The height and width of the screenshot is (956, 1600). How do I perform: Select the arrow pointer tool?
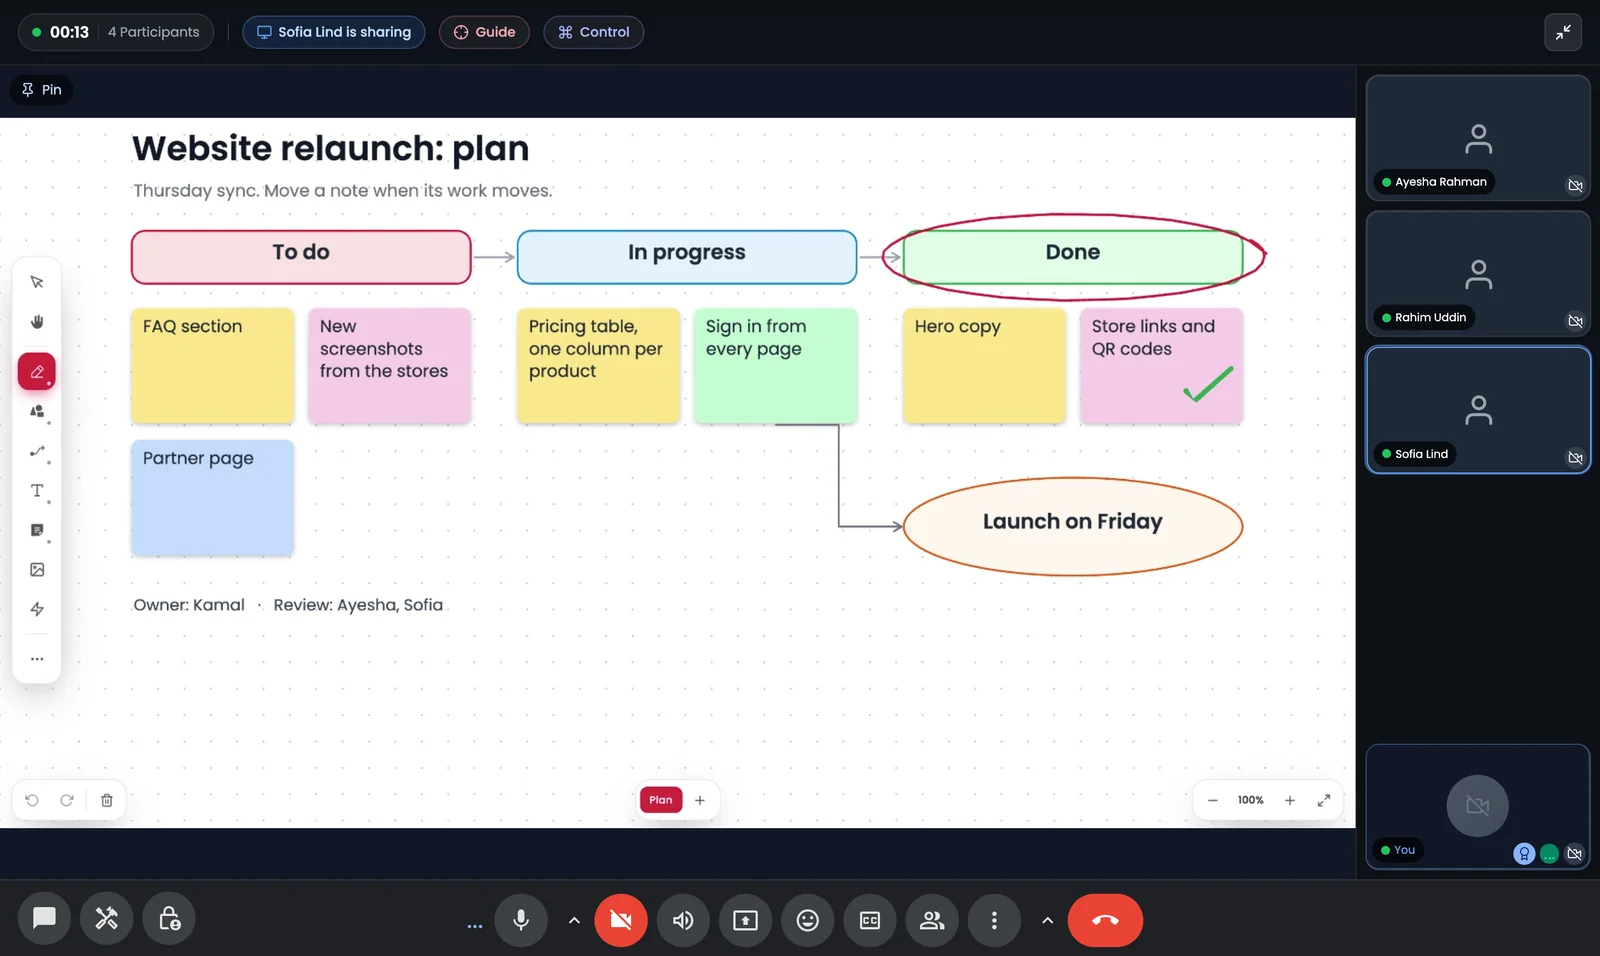(37, 282)
